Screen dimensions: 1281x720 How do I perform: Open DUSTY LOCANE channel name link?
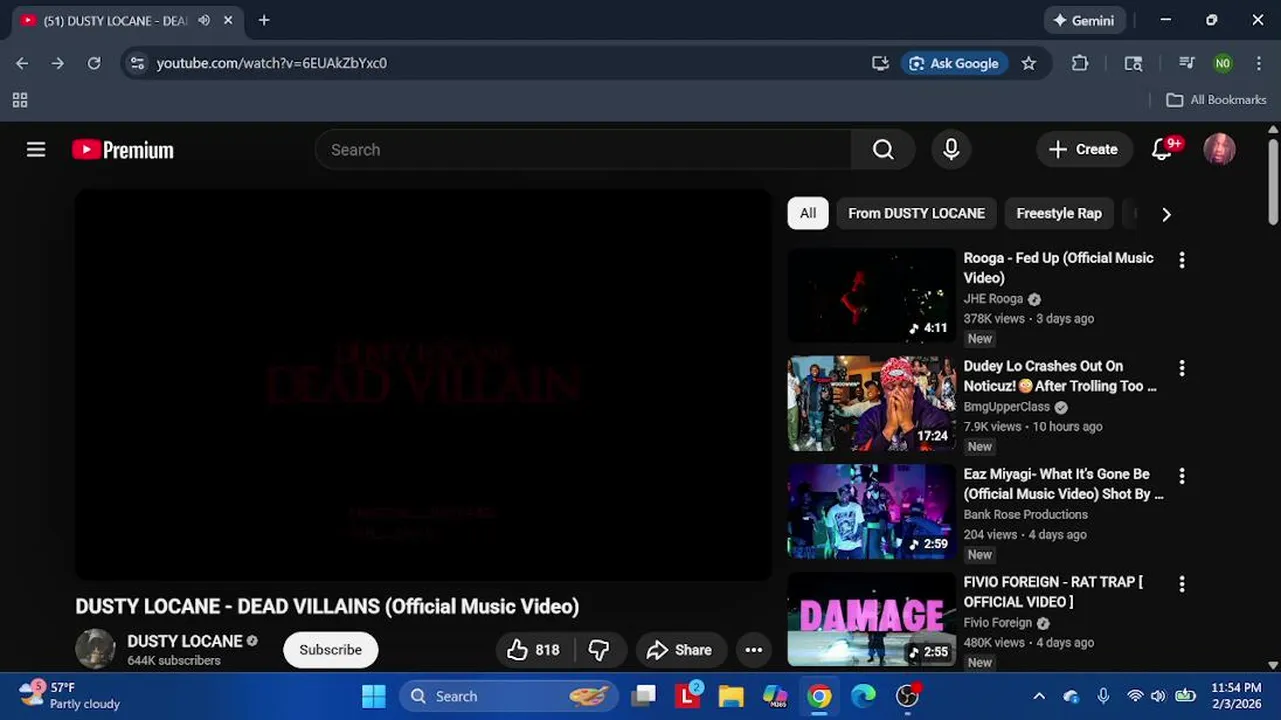(185, 641)
